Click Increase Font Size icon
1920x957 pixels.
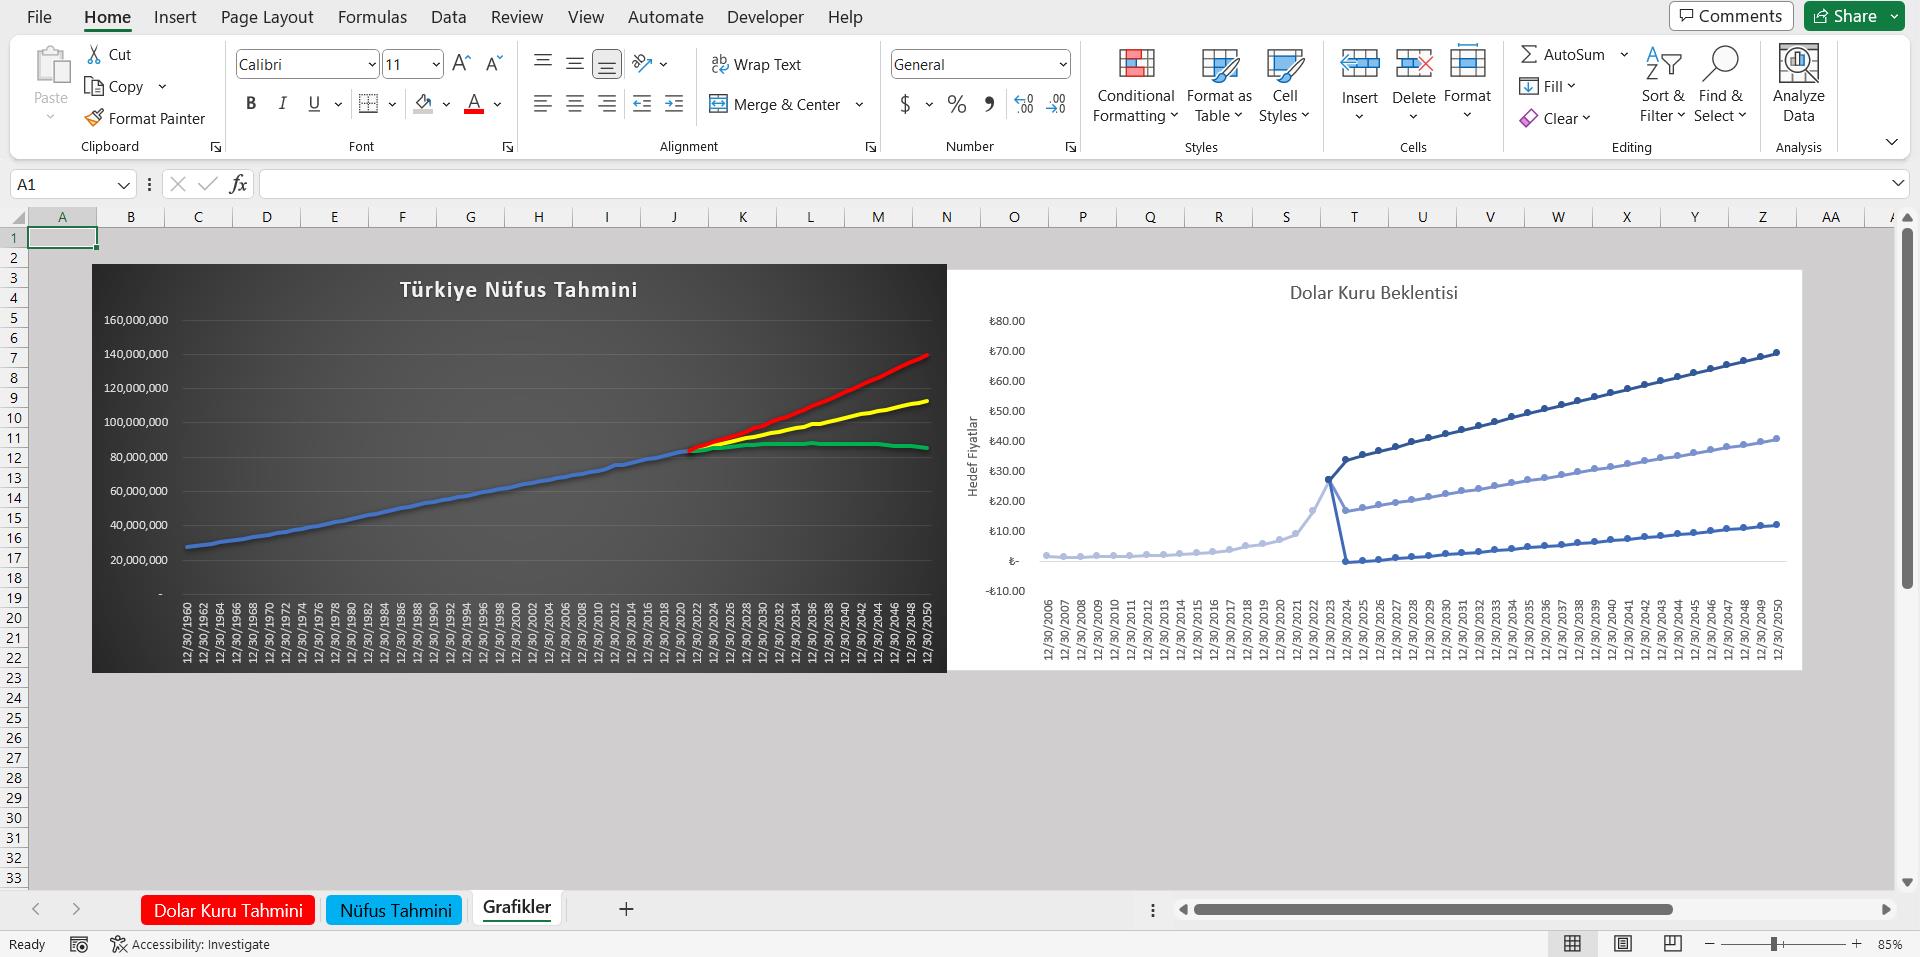click(461, 64)
